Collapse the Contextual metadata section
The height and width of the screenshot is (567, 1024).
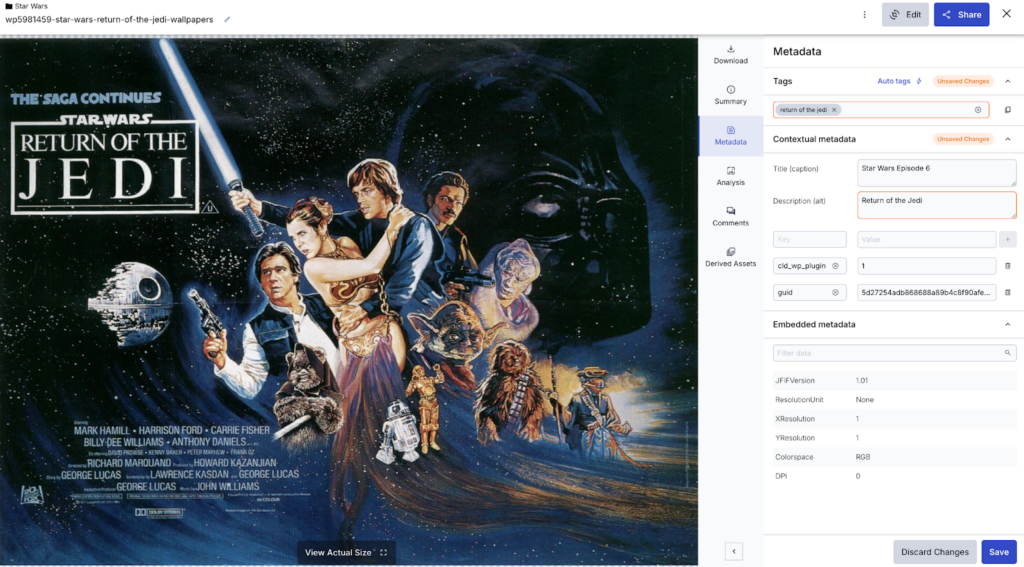click(x=1007, y=139)
